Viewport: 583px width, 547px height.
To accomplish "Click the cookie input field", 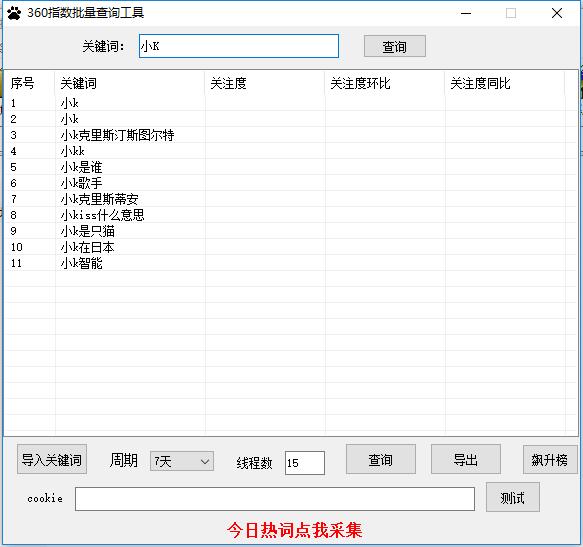I will 275,499.
